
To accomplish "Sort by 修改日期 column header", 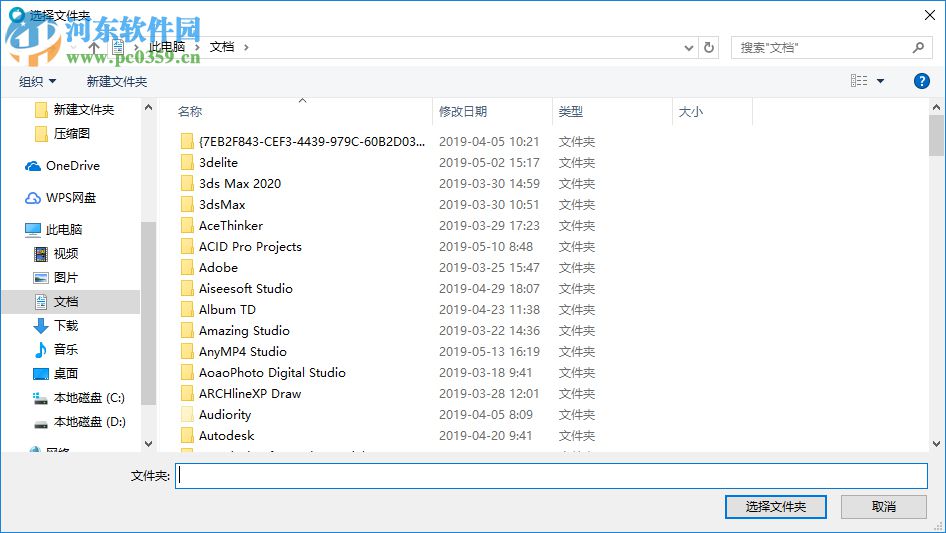I will click(463, 112).
